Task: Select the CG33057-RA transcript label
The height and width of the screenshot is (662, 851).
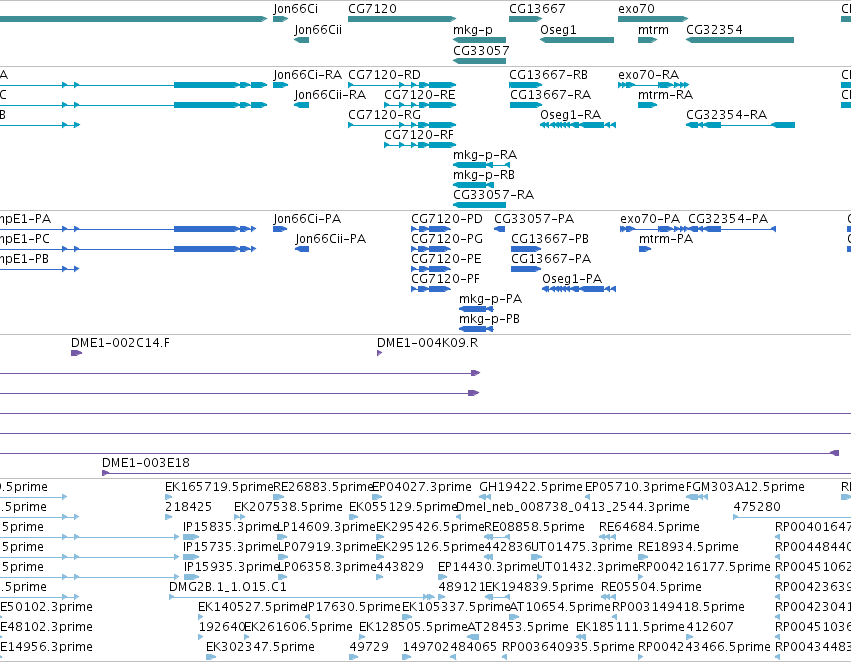Action: 493,195
